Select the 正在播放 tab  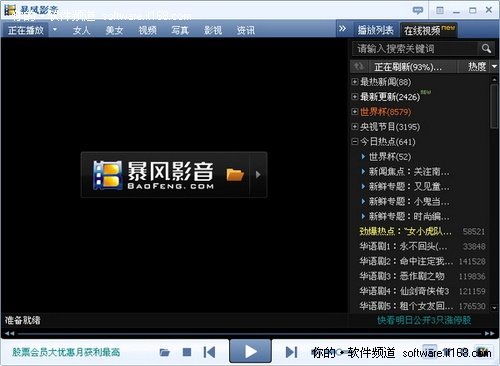click(x=26, y=30)
